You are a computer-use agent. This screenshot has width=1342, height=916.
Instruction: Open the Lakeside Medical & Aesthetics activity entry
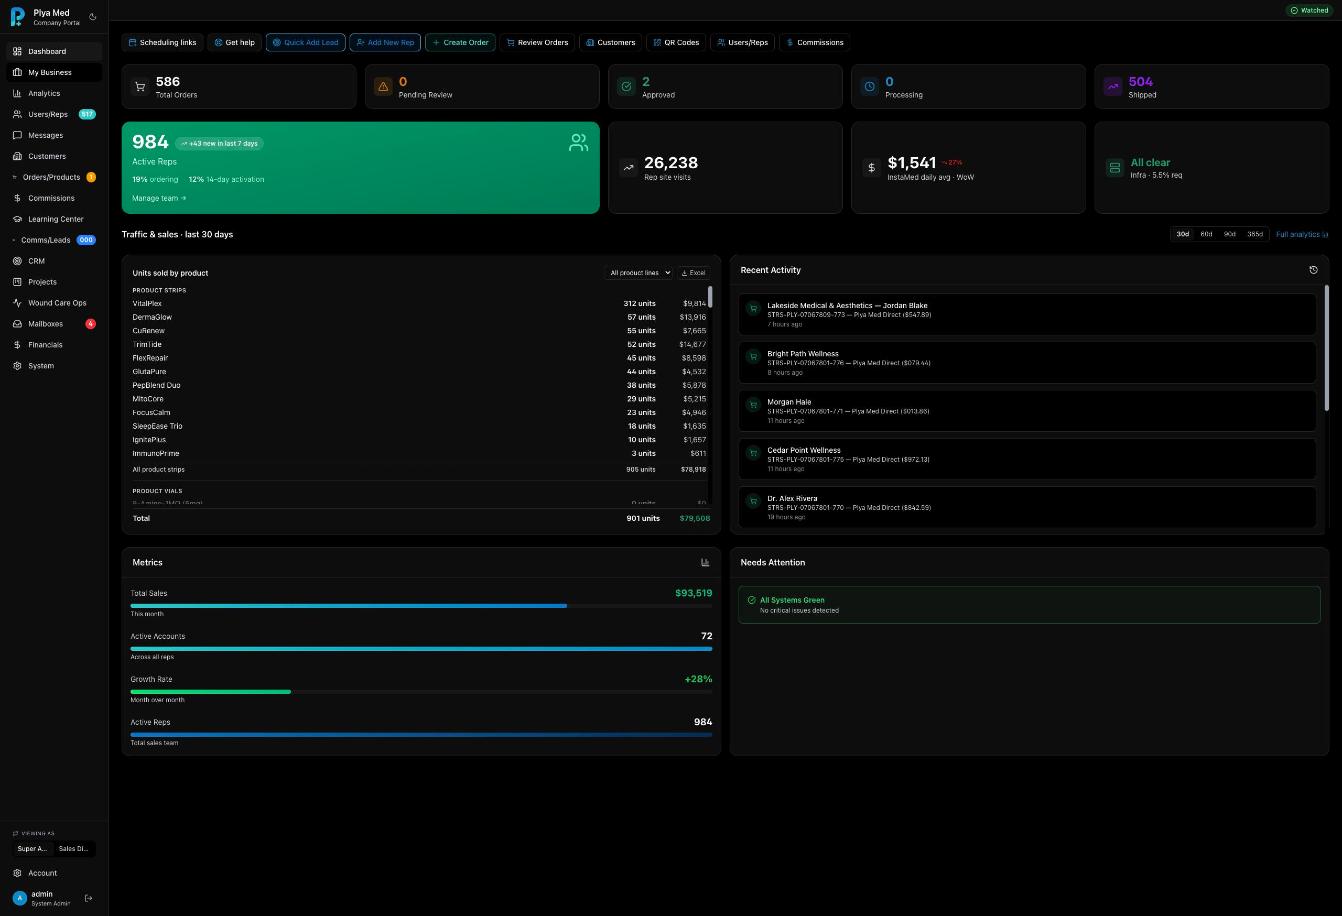pos(1028,314)
